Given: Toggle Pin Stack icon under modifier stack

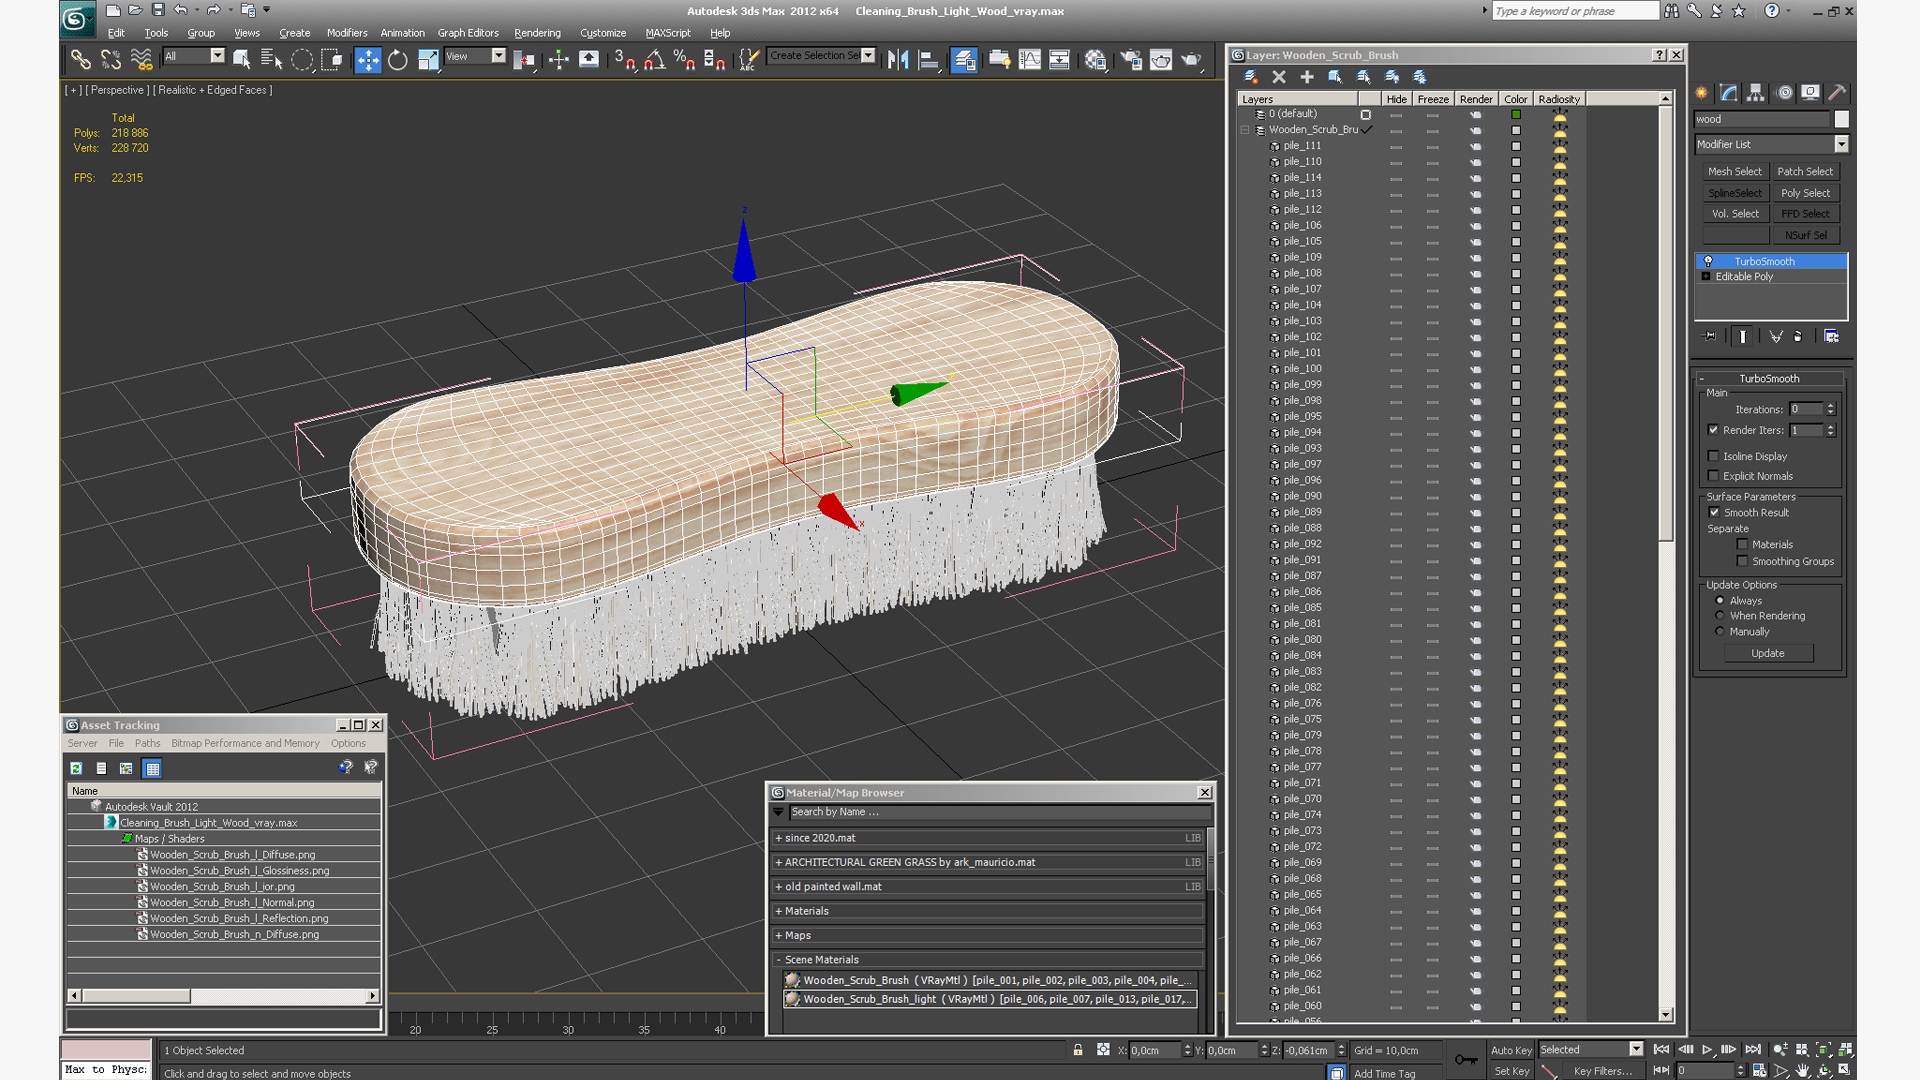Looking at the screenshot, I should tap(1710, 336).
